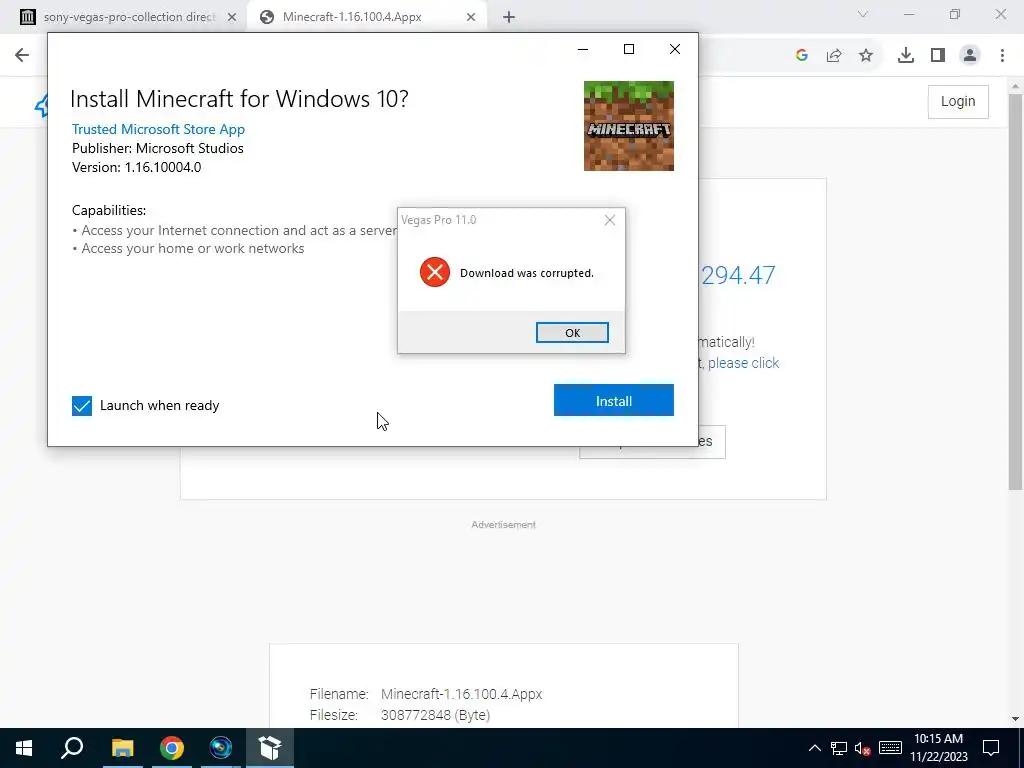Open the touch keyboard tray icon
Image resolution: width=1024 pixels, height=768 pixels.
coord(890,748)
